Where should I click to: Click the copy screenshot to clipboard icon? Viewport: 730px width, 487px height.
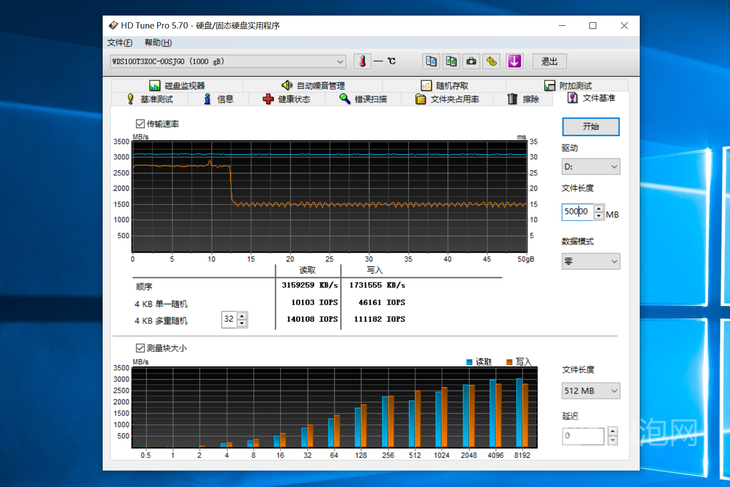(451, 61)
